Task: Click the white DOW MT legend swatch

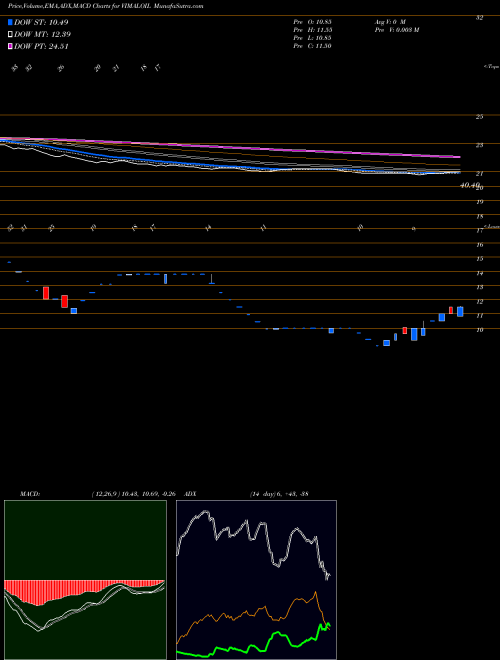Action: click(10, 35)
